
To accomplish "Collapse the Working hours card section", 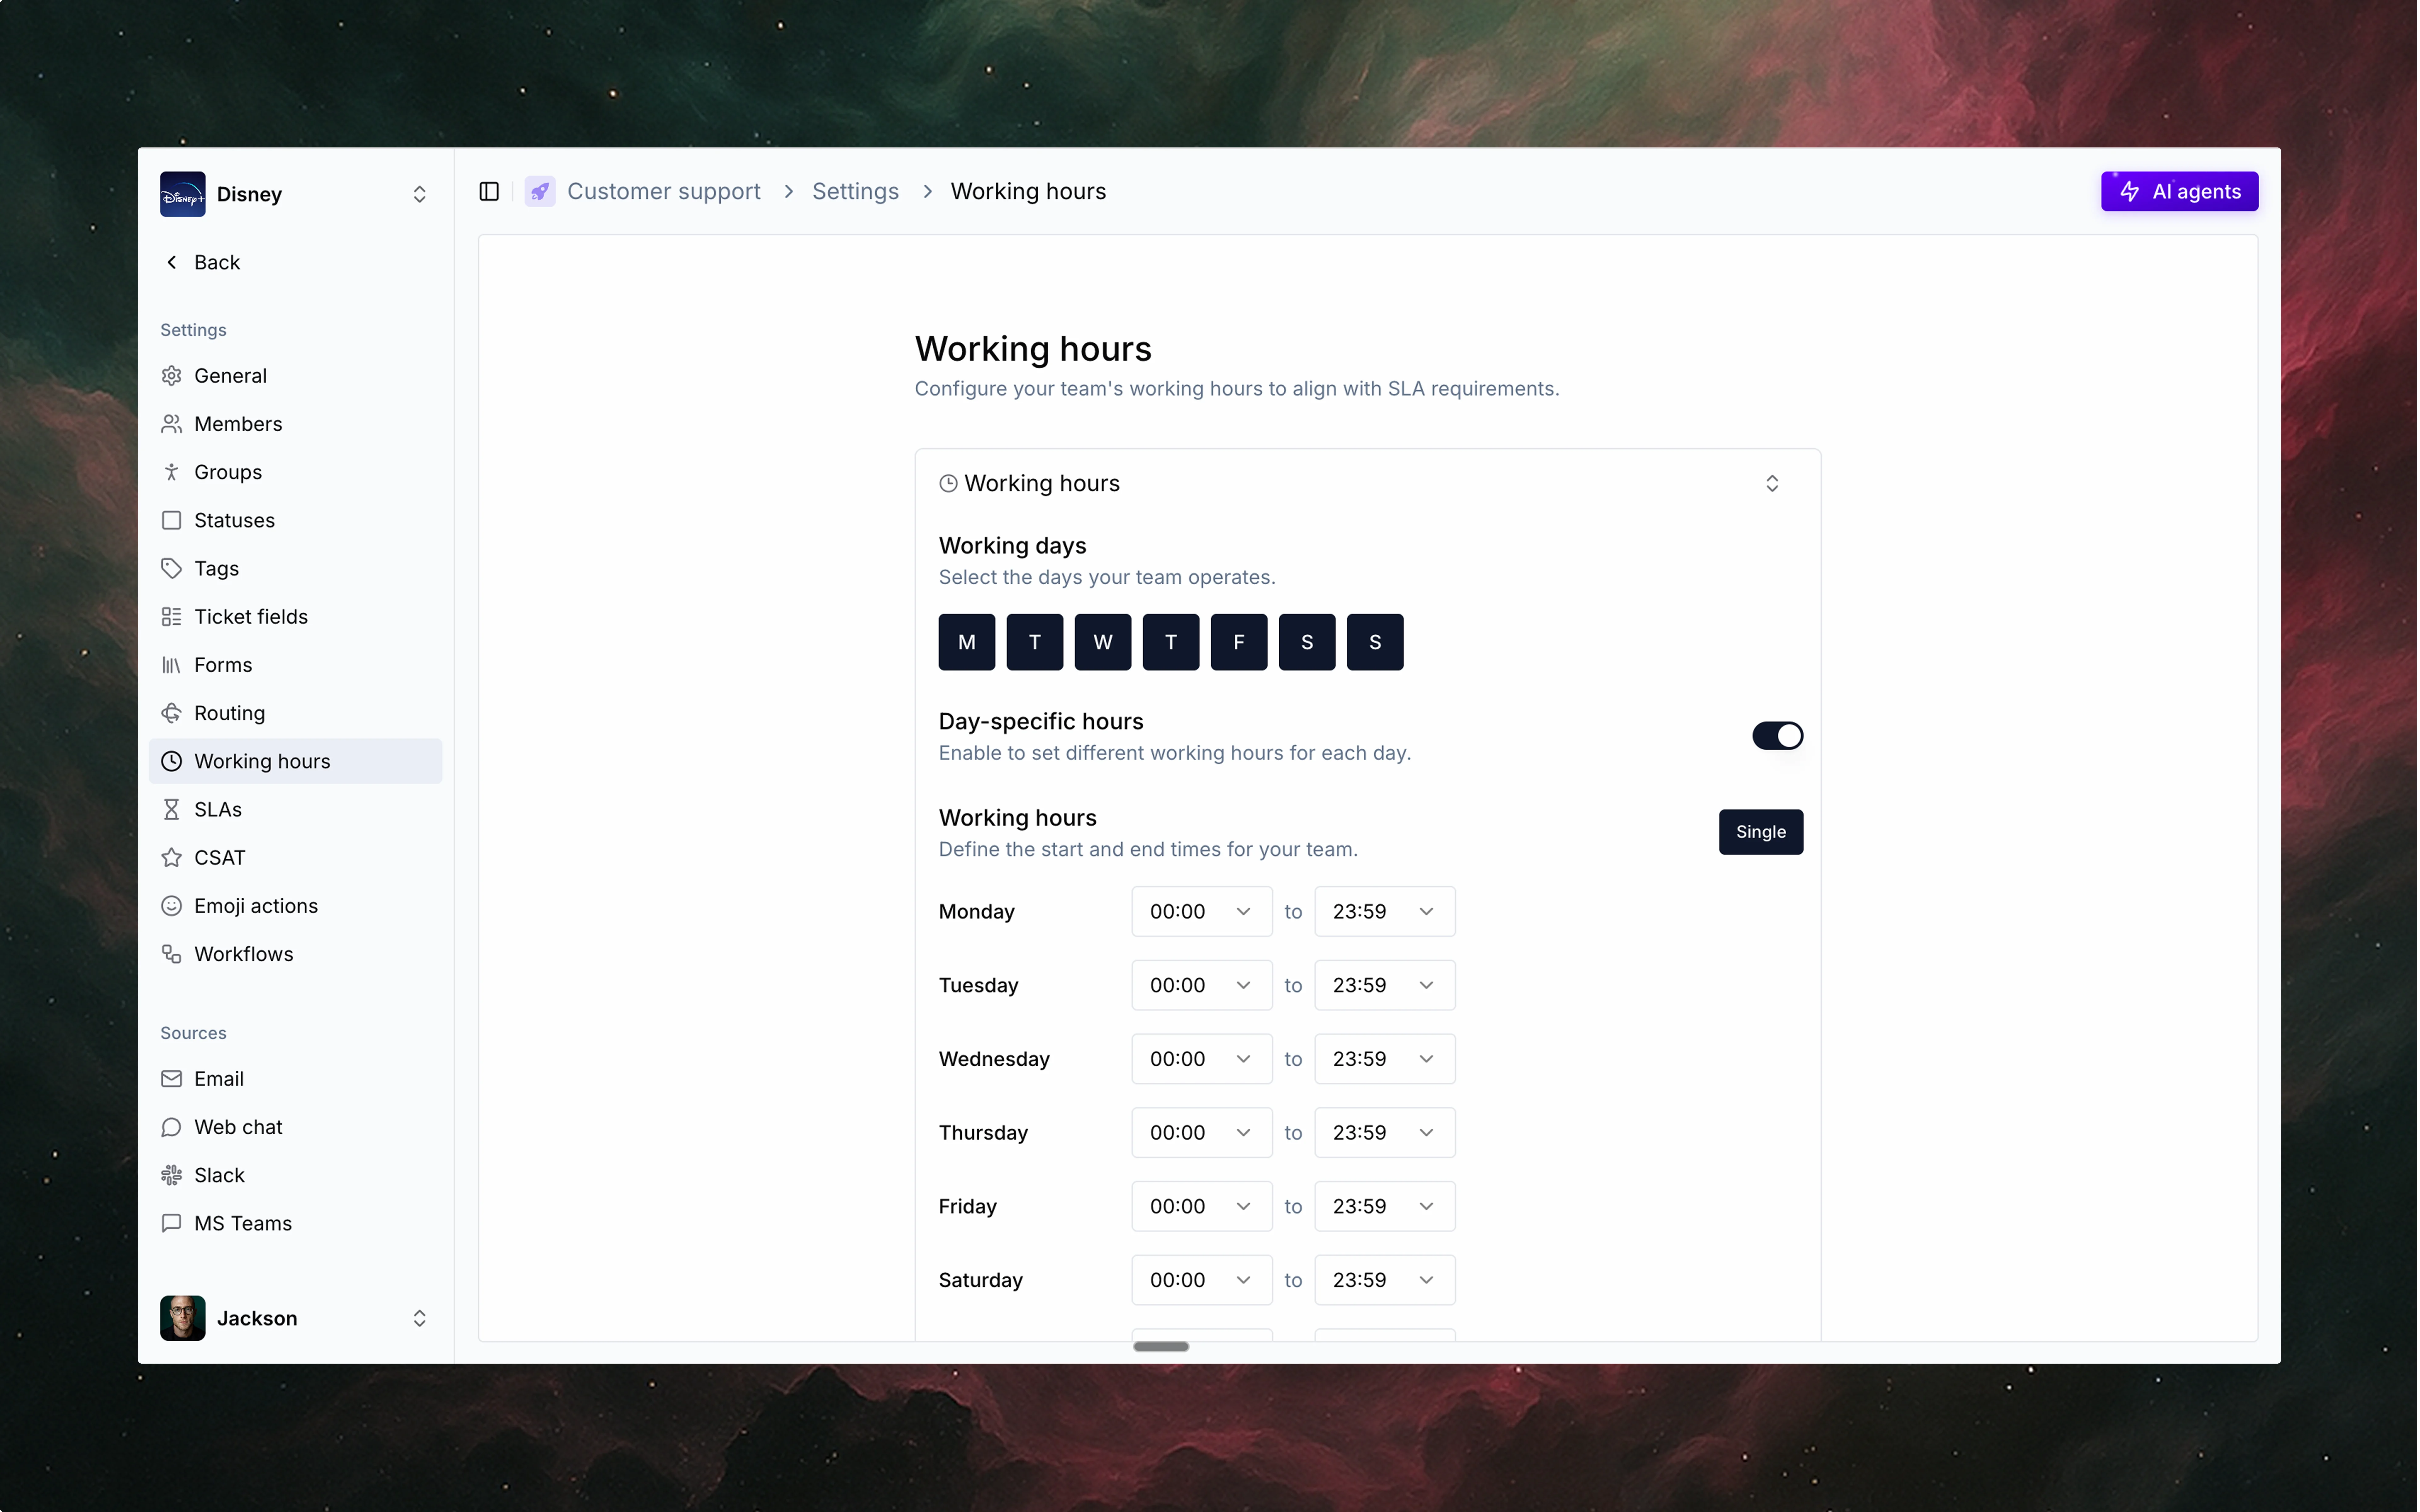I will click(1772, 484).
